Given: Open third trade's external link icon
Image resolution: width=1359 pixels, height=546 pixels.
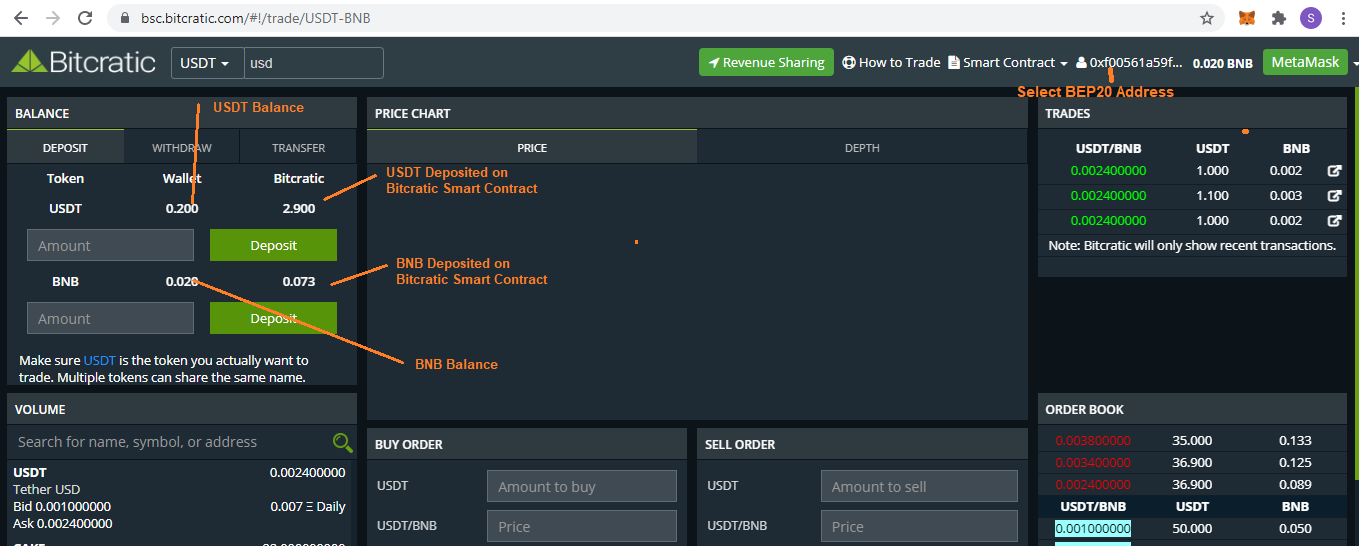Looking at the screenshot, I should click(x=1334, y=221).
